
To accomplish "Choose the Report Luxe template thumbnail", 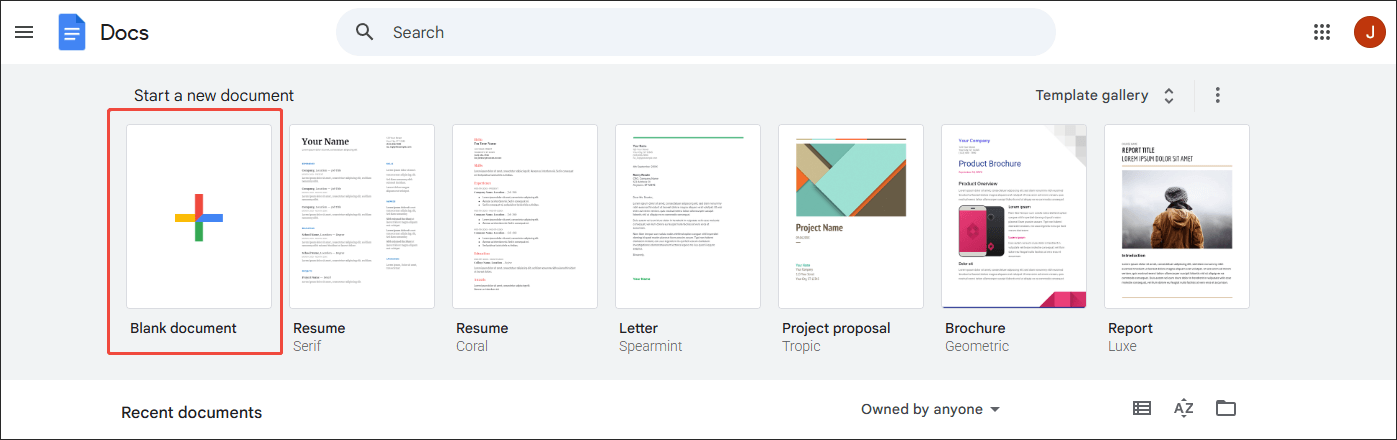I will point(1177,216).
